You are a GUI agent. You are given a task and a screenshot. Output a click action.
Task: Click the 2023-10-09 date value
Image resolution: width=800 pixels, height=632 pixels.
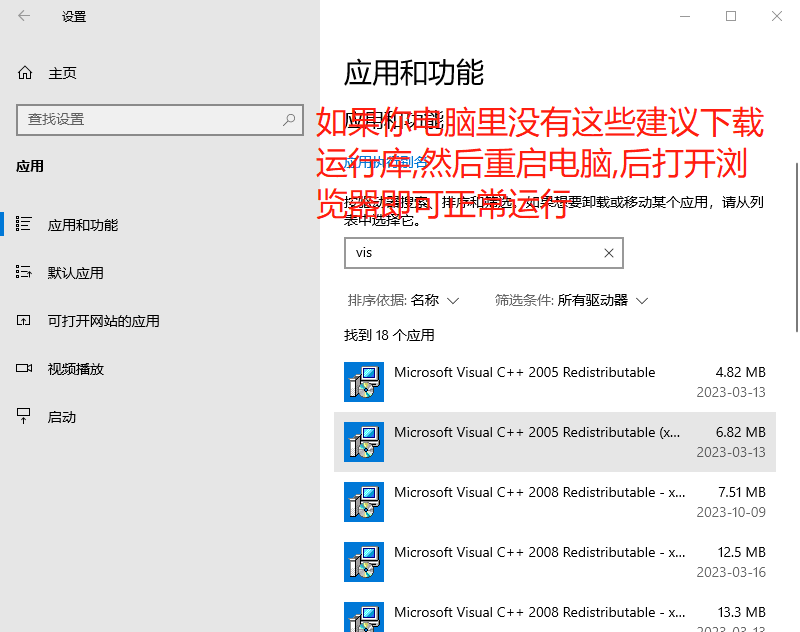point(731,512)
